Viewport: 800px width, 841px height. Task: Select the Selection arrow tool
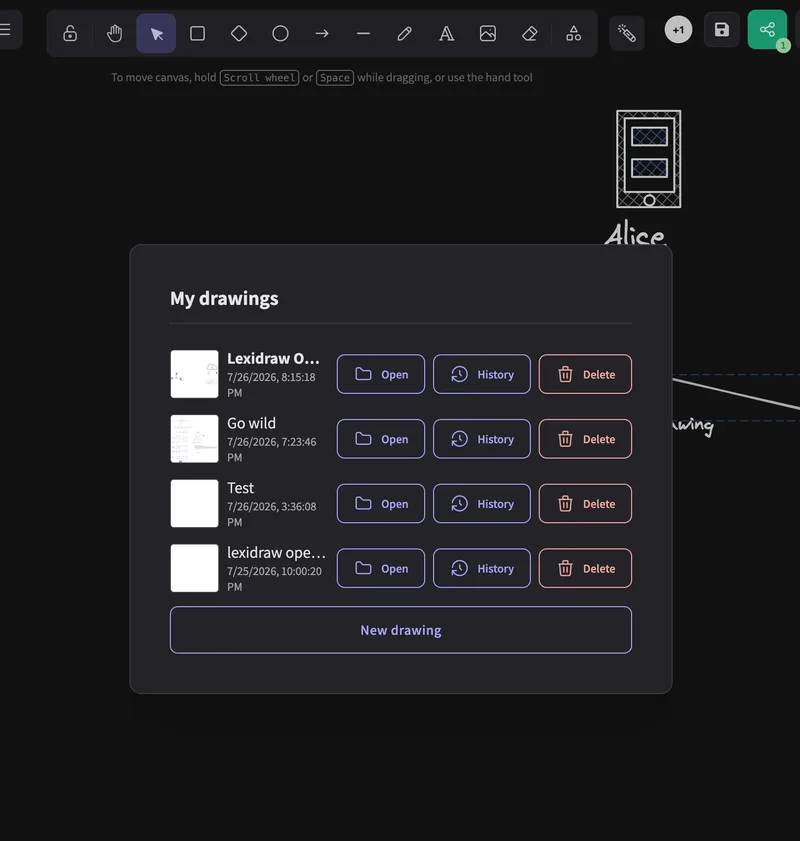(x=156, y=34)
